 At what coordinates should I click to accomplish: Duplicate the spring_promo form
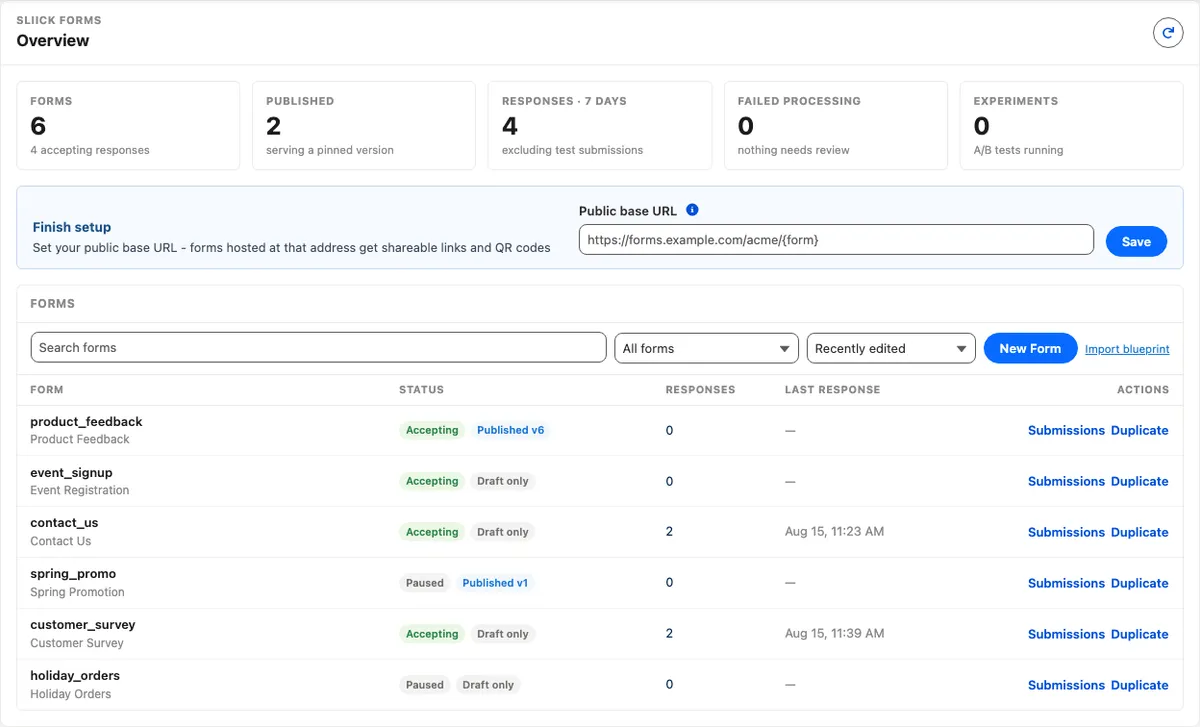[x=1140, y=583]
